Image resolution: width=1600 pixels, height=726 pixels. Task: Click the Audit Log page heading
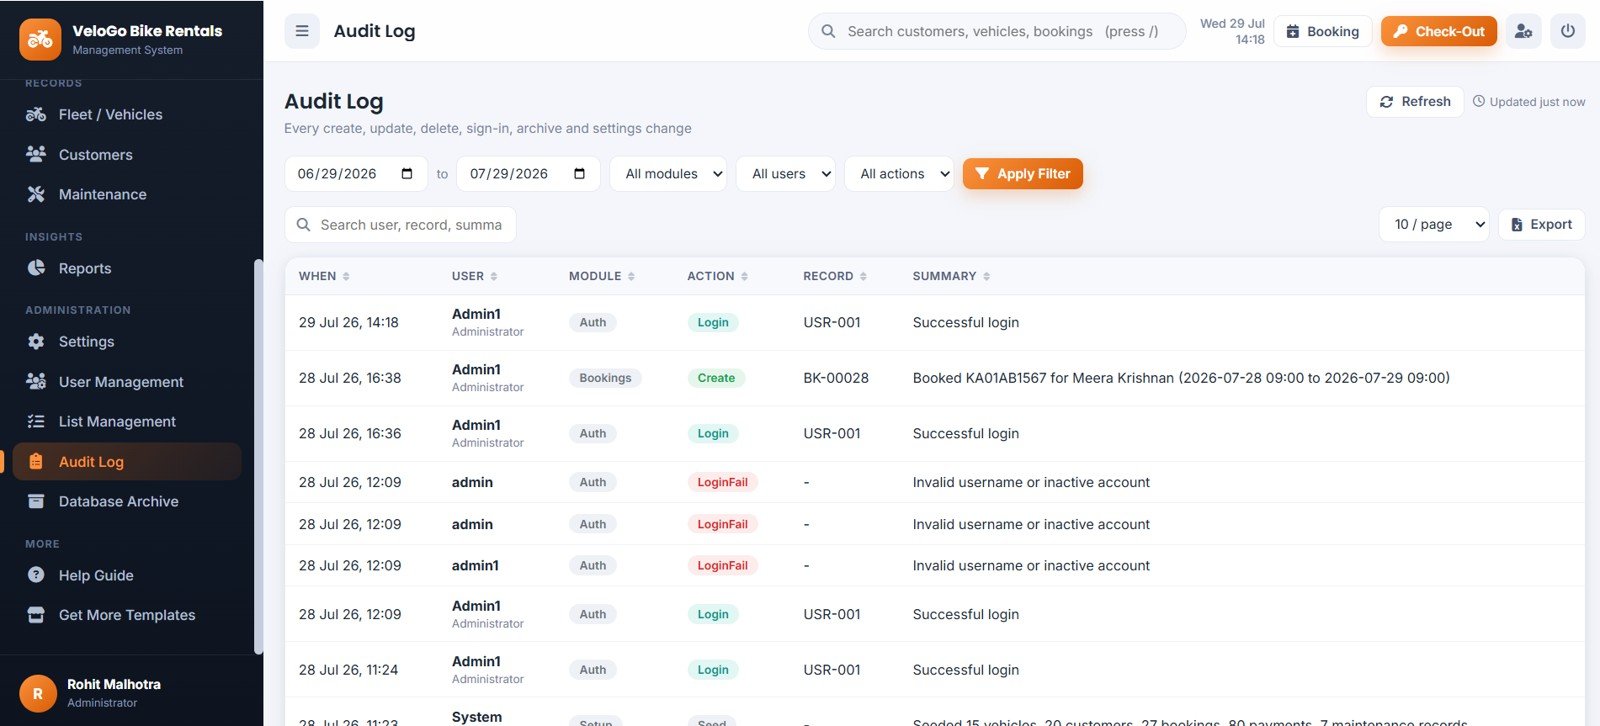click(334, 101)
